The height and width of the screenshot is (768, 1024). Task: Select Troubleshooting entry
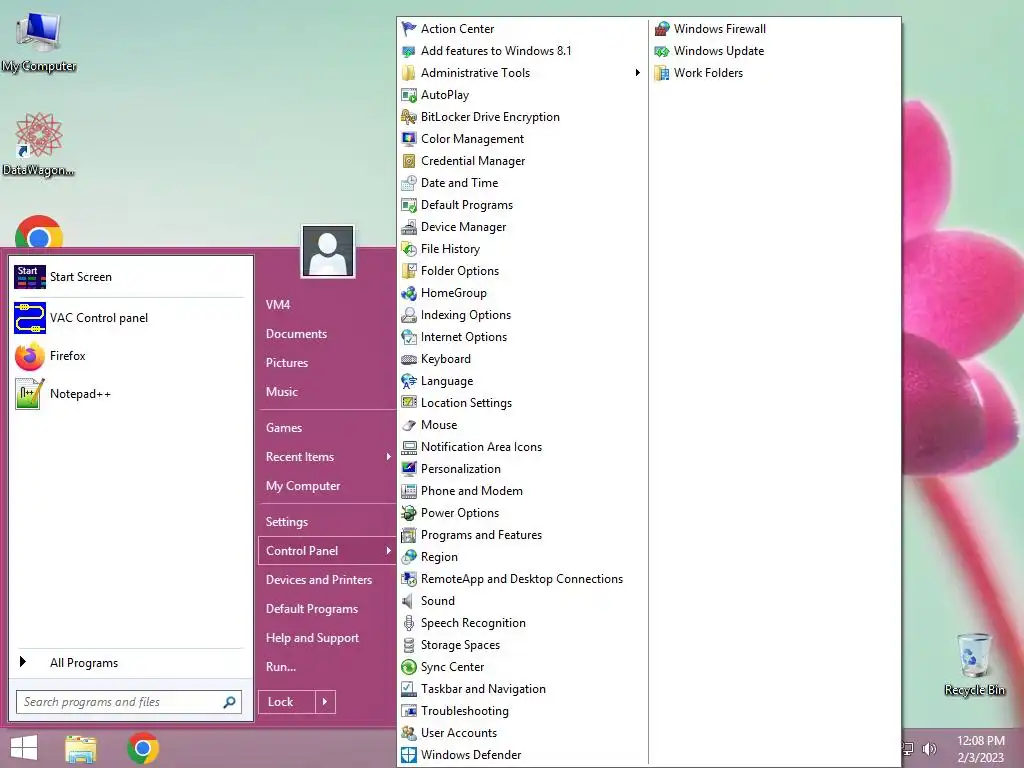click(x=464, y=711)
